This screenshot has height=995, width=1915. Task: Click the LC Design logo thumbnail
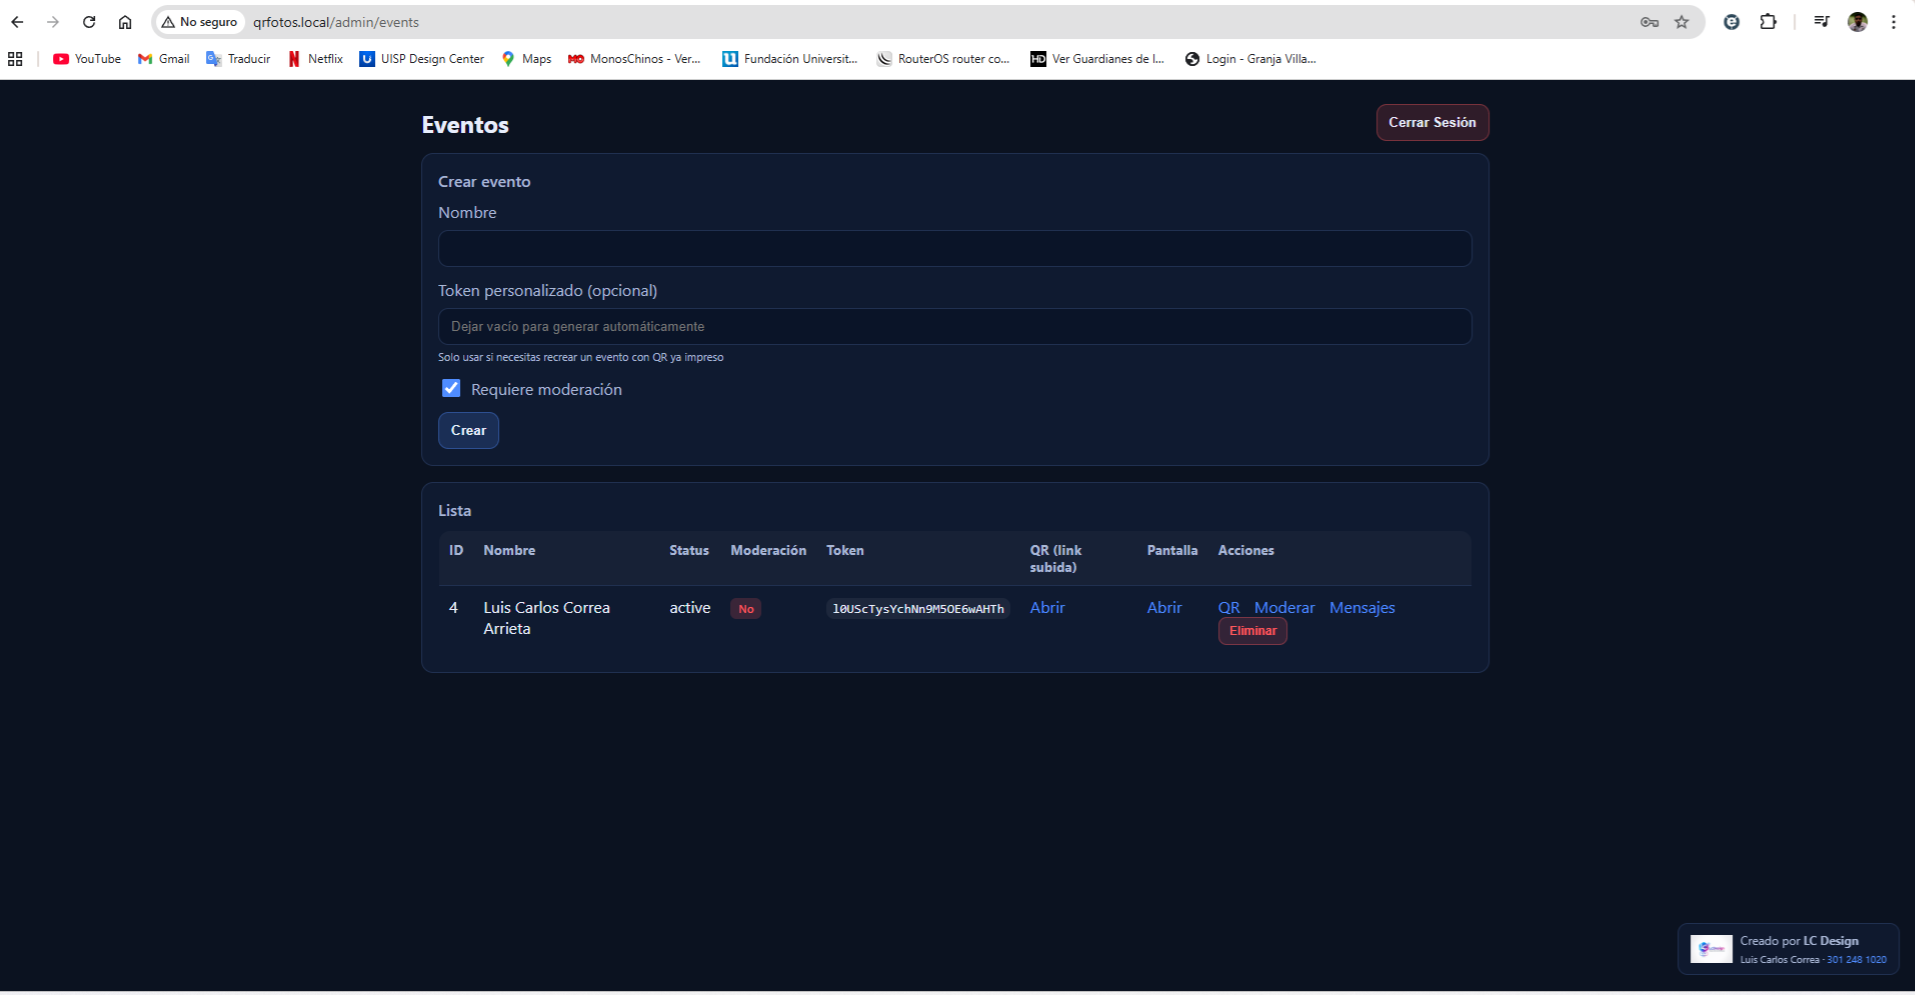pos(1711,948)
